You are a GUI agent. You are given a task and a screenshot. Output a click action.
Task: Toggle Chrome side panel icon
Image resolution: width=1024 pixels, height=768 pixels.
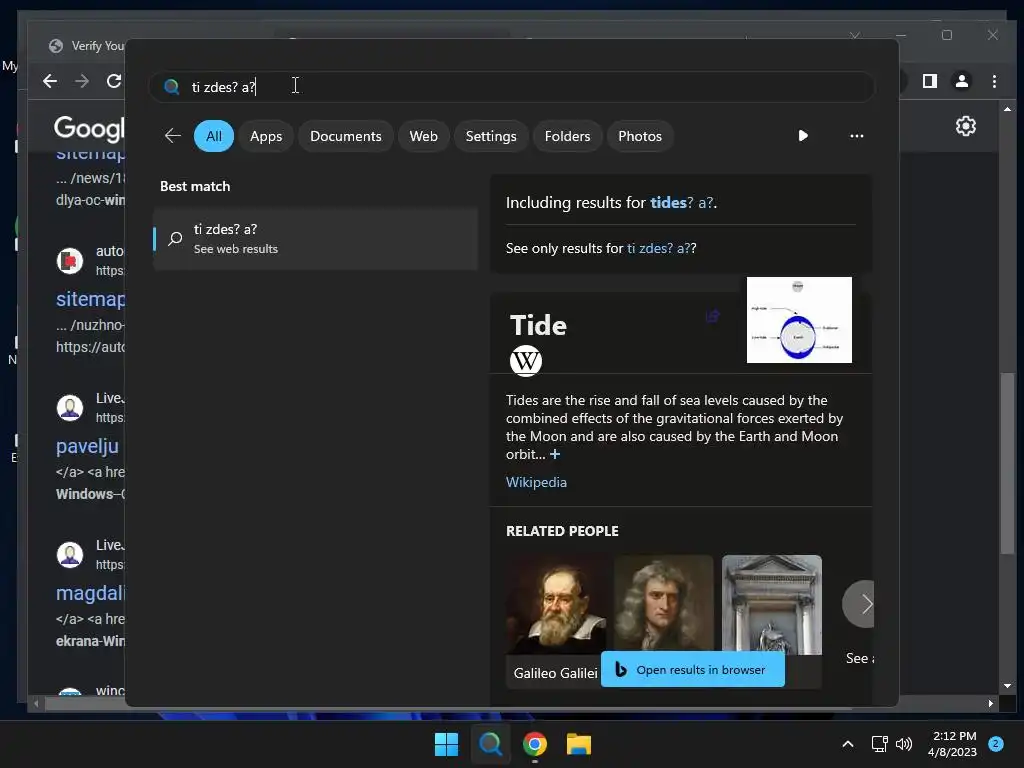tap(930, 81)
